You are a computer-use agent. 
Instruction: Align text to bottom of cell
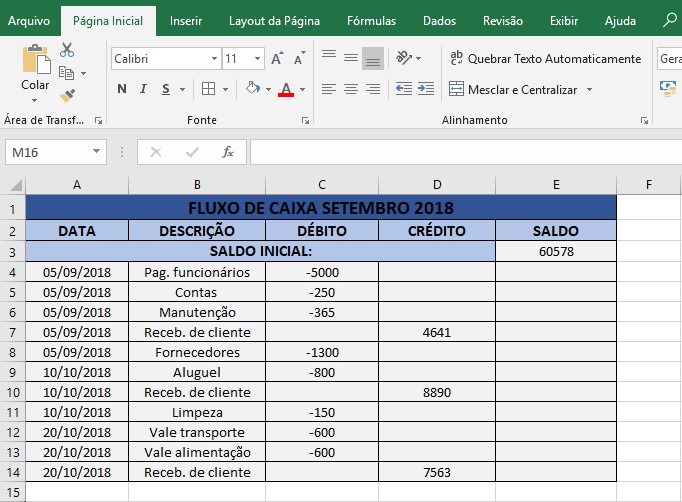[373, 58]
